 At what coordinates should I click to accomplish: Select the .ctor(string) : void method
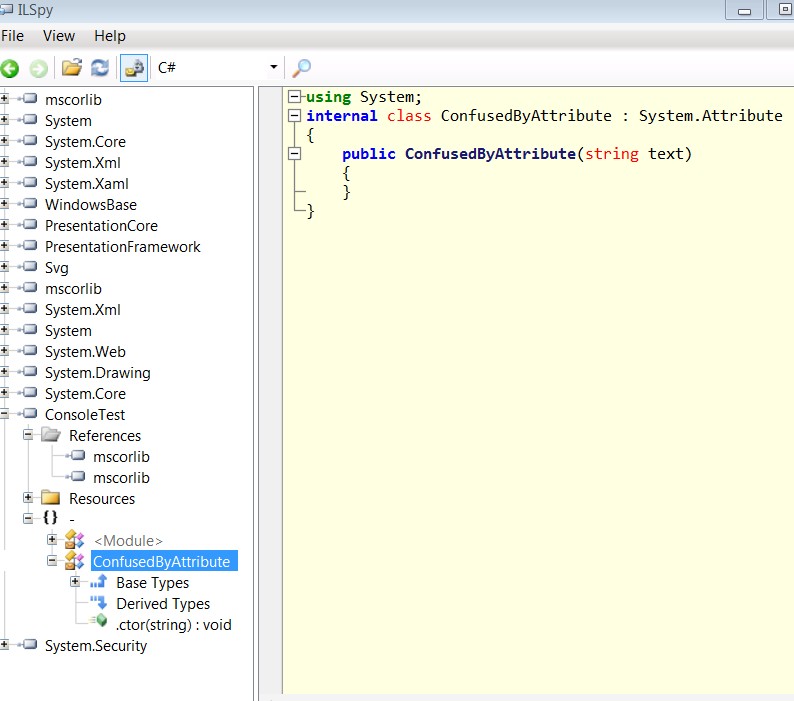[x=174, y=625]
